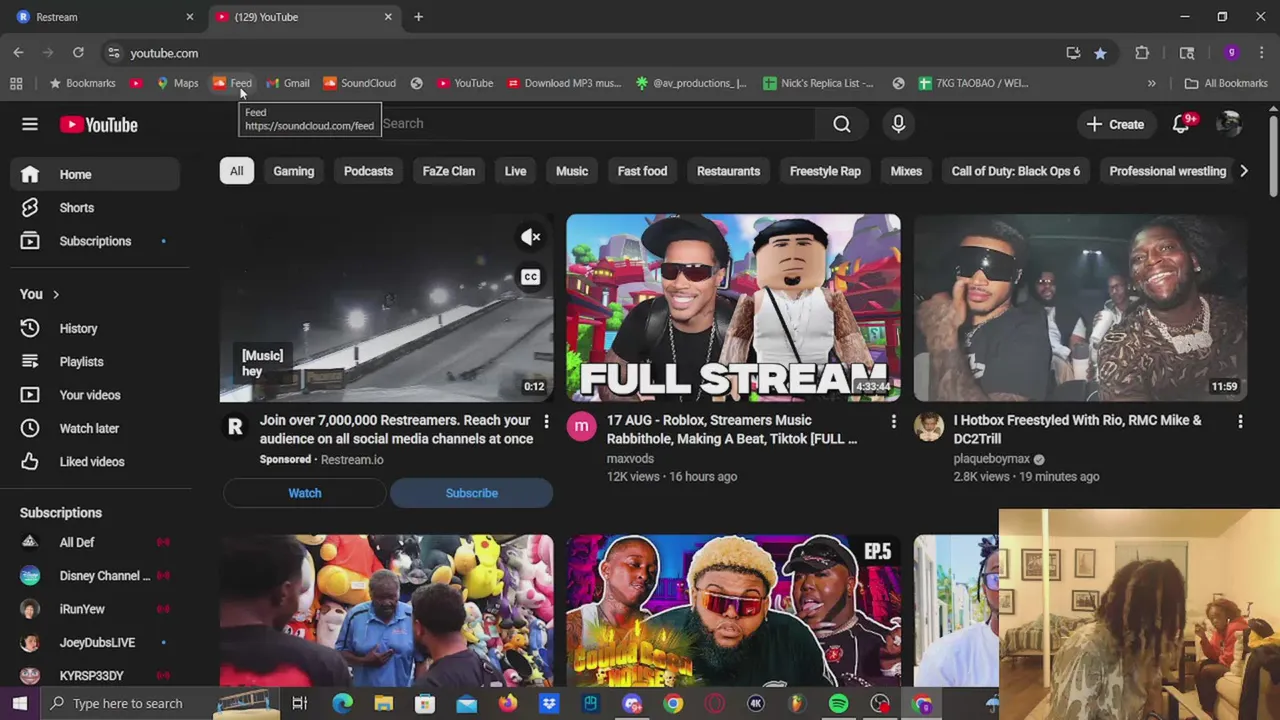
Task: Open the All Bookmarks folder
Action: [x=1226, y=83]
